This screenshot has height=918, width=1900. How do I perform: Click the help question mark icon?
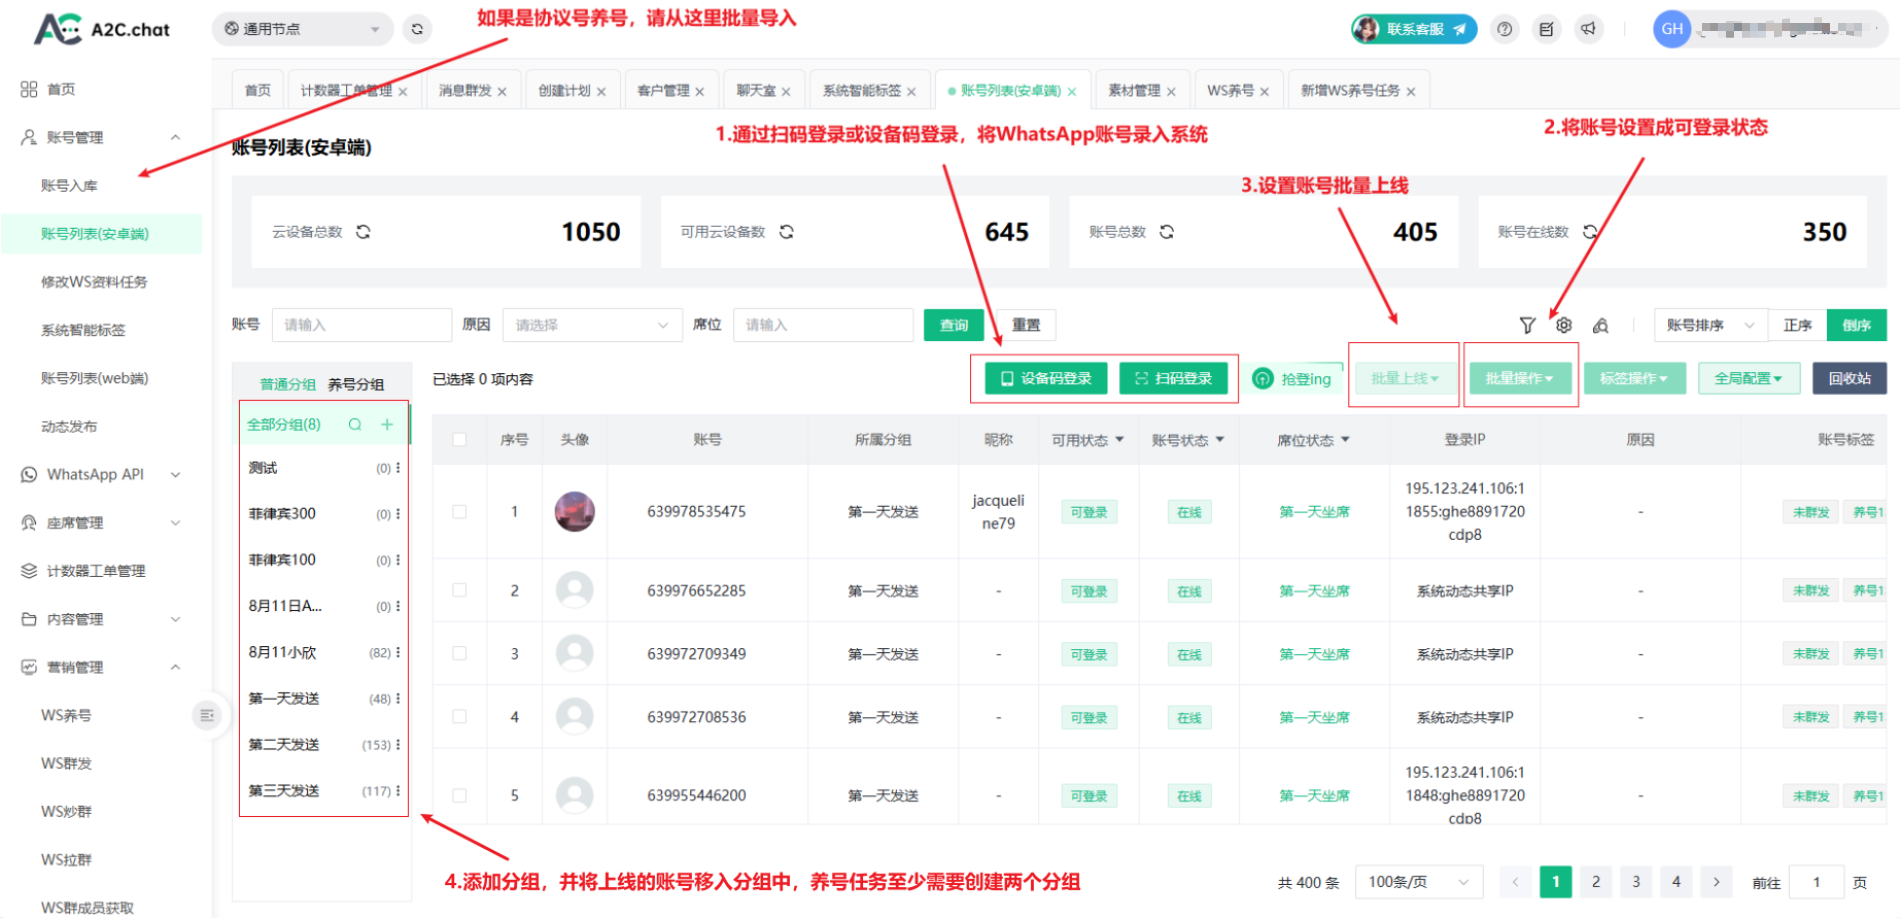1504,29
